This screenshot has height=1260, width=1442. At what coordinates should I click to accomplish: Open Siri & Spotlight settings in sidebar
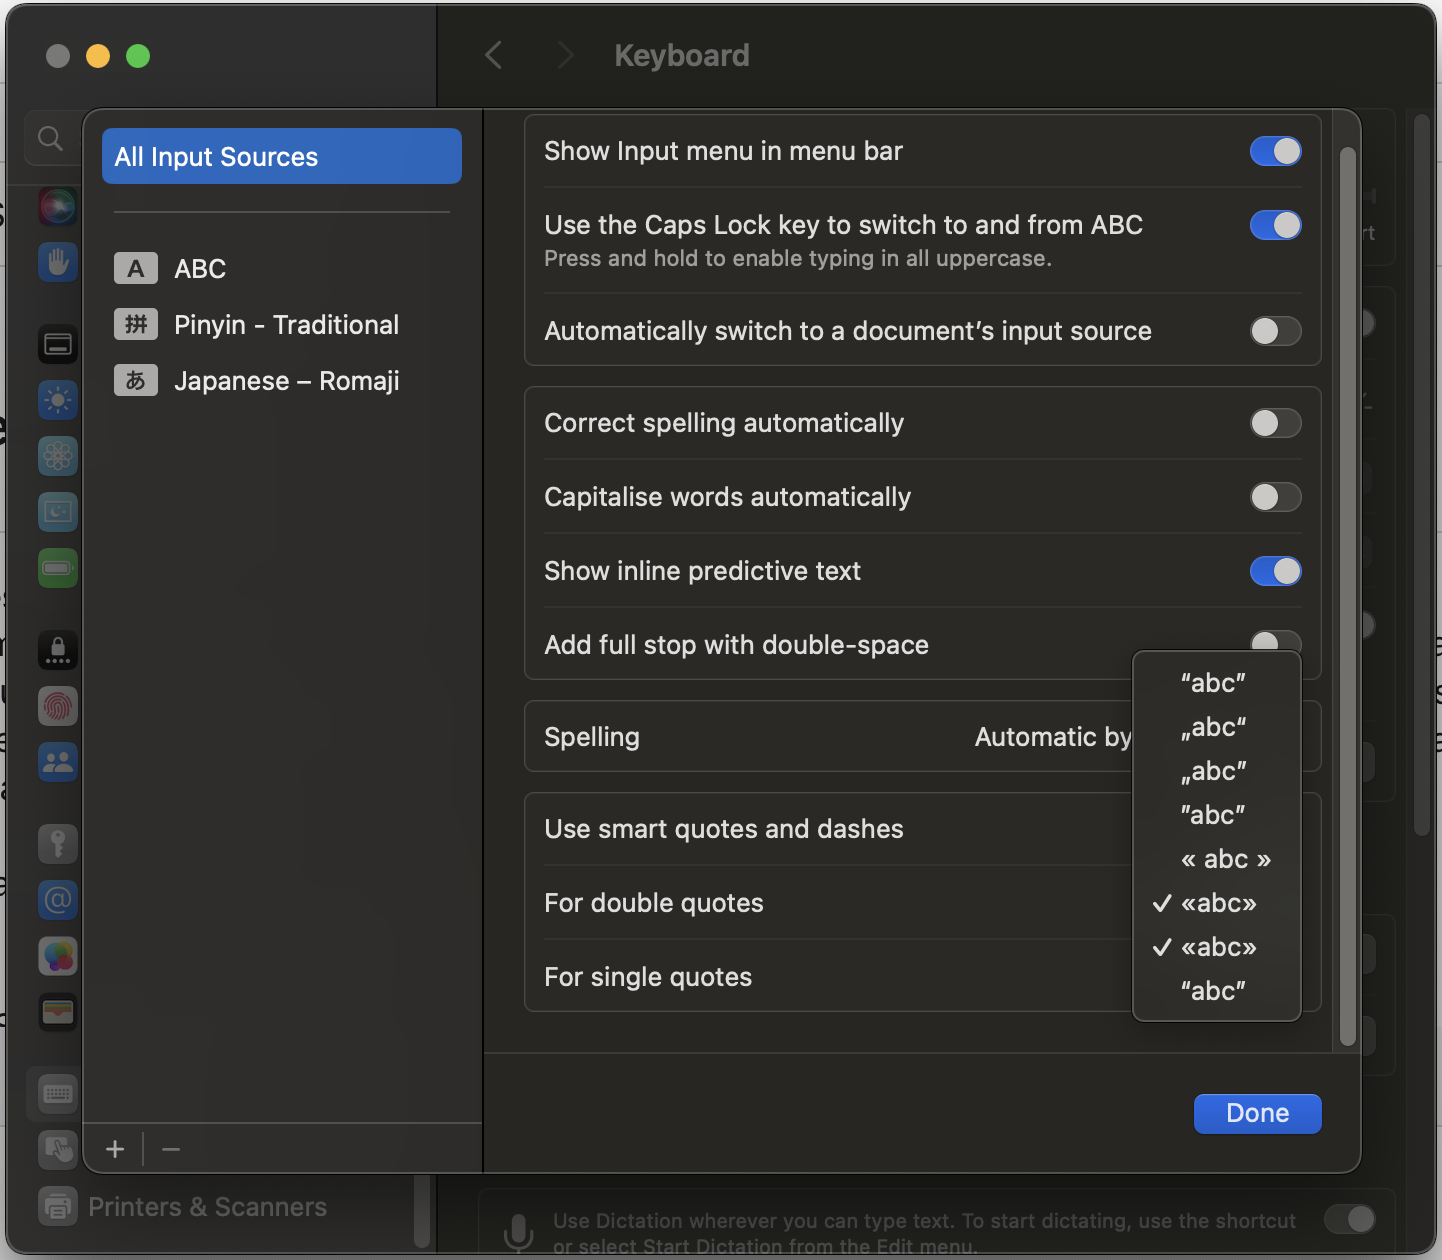[57, 207]
